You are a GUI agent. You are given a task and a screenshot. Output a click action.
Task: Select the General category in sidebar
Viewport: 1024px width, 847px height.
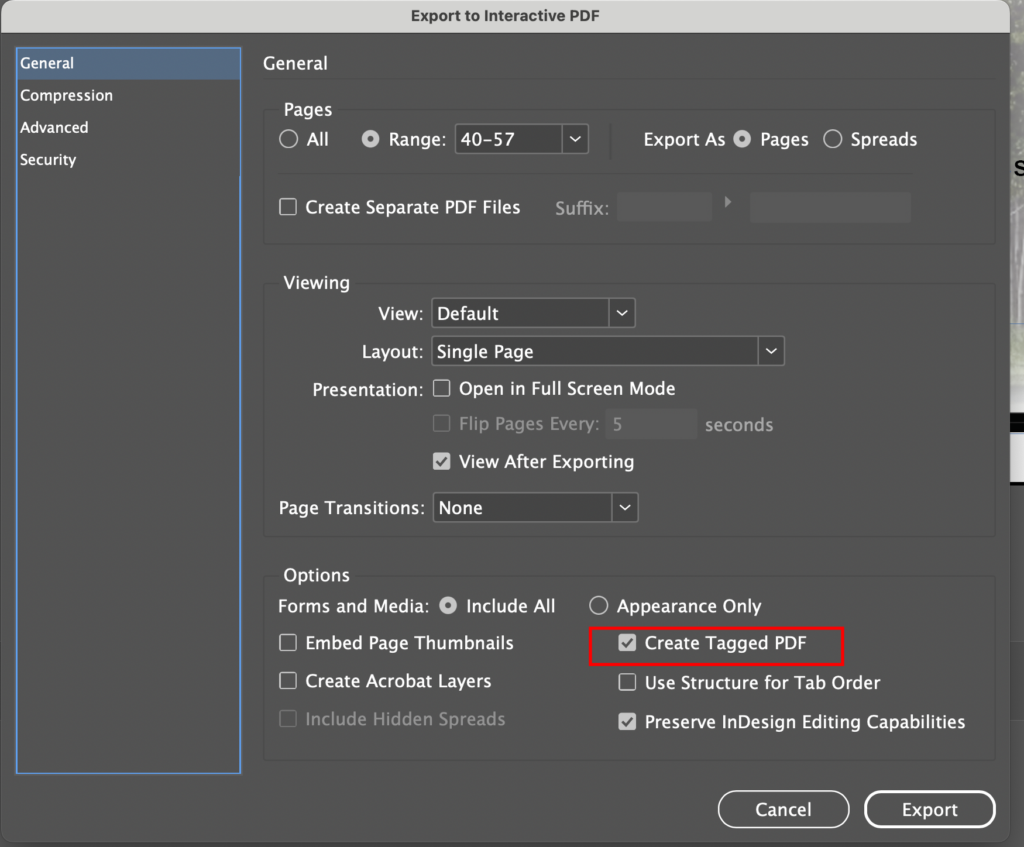point(47,64)
